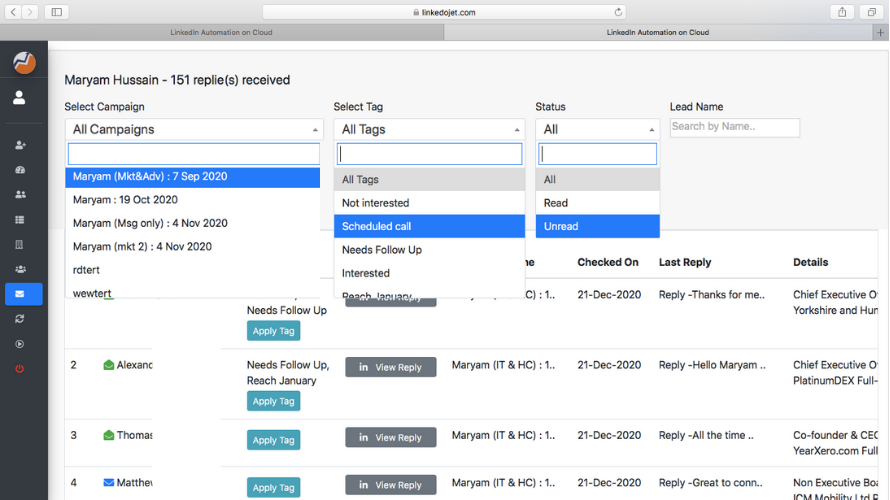The image size is (890, 500).
Task: Click the LinkedoJet logo in sidebar
Action: pyautogui.click(x=24, y=62)
